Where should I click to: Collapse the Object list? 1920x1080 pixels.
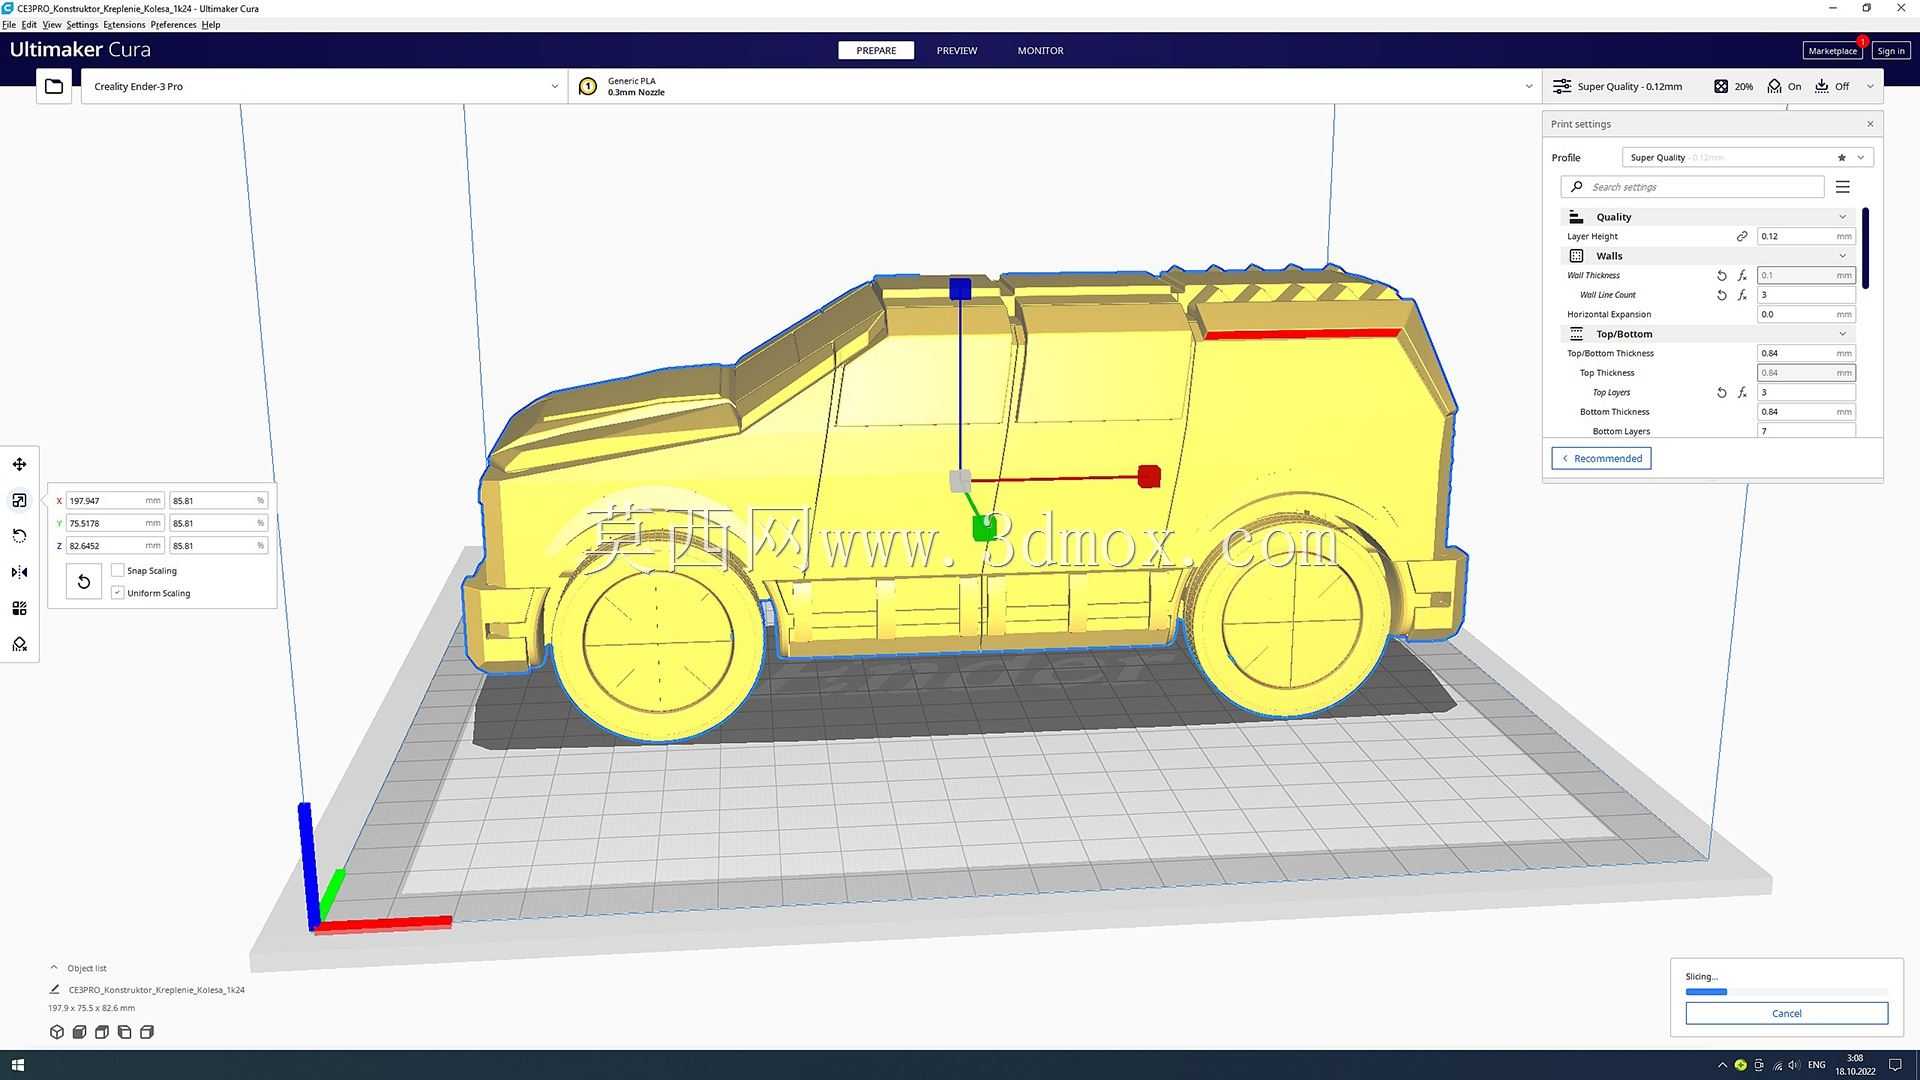coord(54,968)
